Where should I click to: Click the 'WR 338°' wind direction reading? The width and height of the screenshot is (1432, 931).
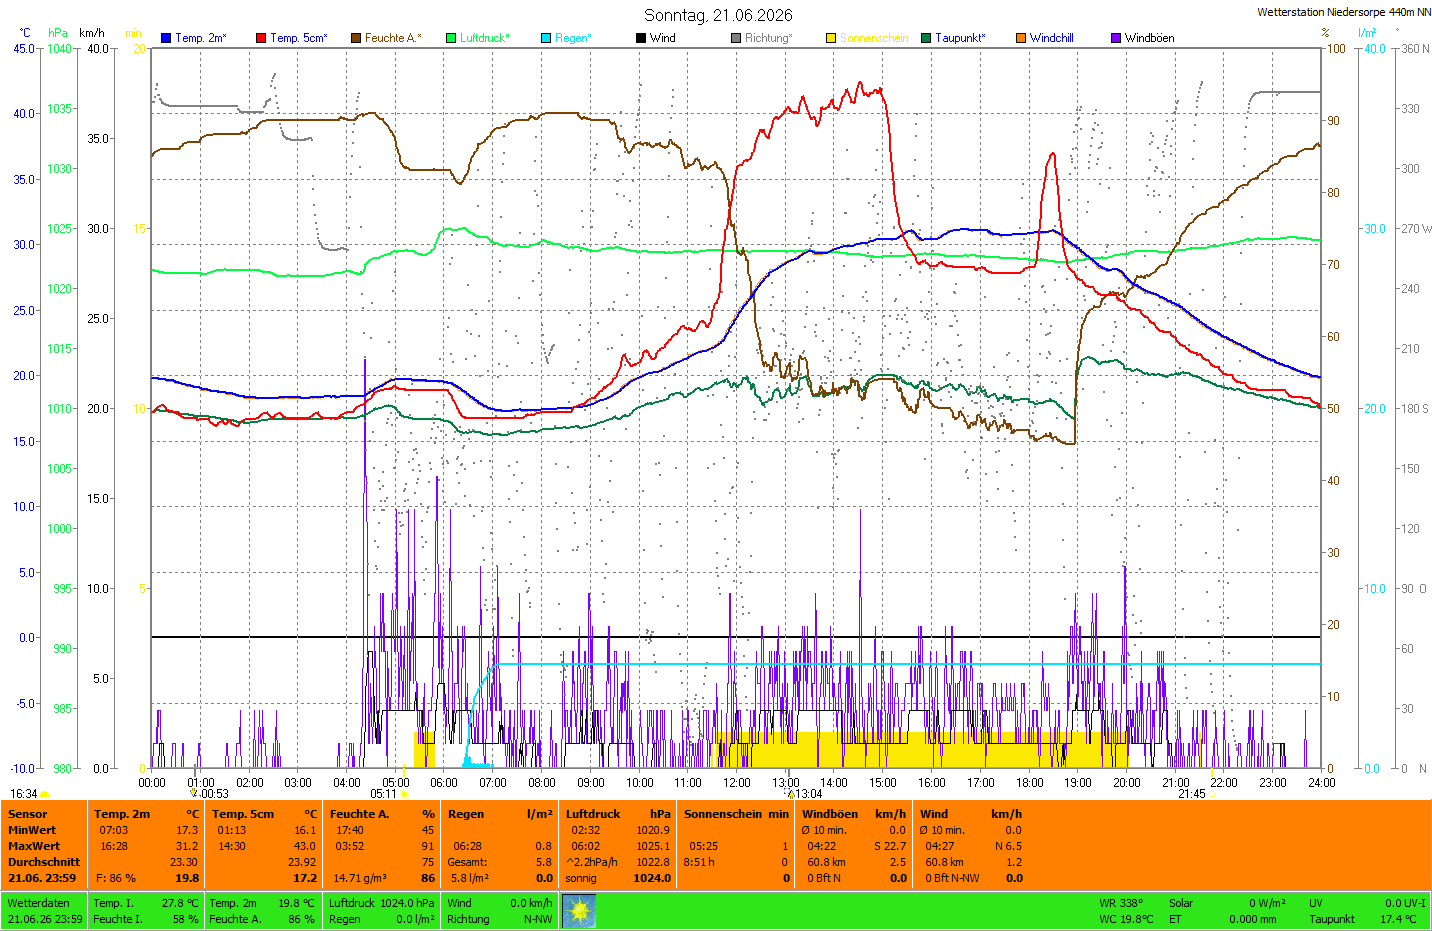coord(1121,903)
